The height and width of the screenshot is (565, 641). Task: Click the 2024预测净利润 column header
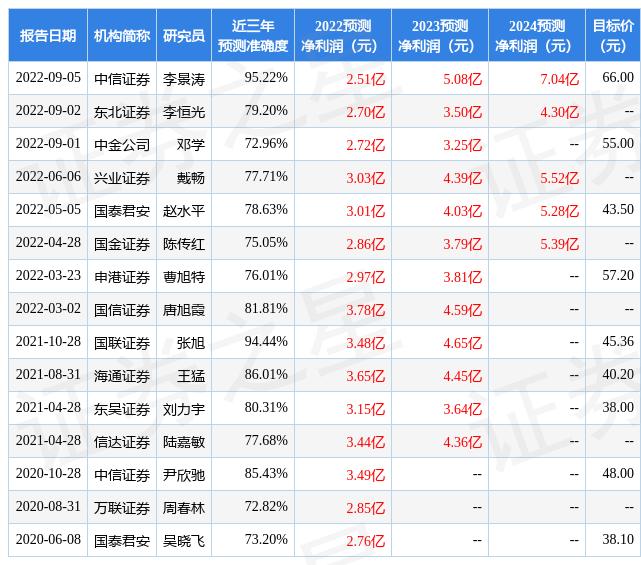[x=537, y=36]
